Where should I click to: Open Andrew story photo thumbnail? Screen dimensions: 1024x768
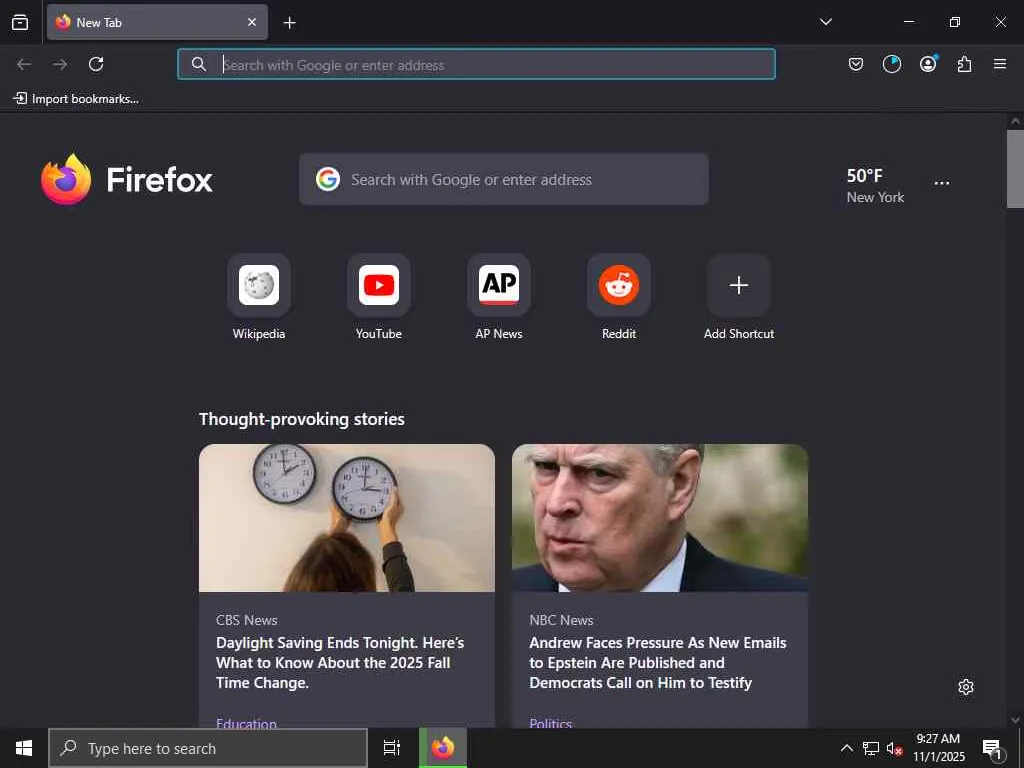[x=660, y=518]
